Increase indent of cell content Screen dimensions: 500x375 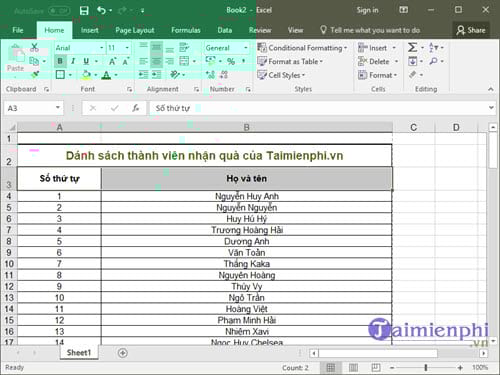pos(156,75)
